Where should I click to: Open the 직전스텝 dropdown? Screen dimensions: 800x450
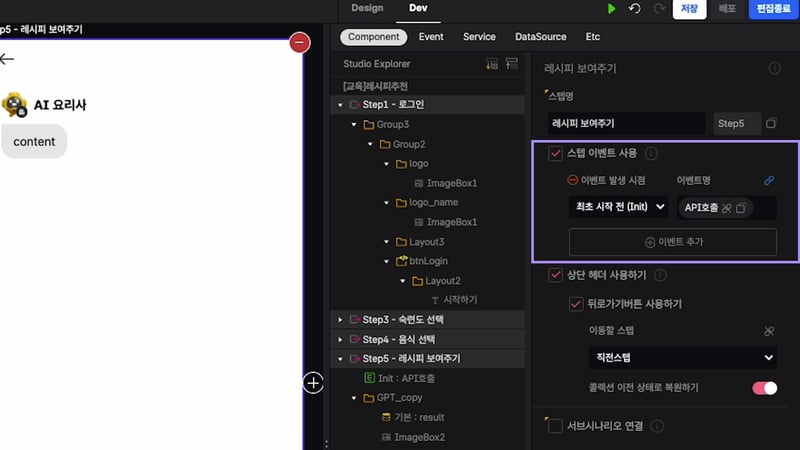point(682,357)
